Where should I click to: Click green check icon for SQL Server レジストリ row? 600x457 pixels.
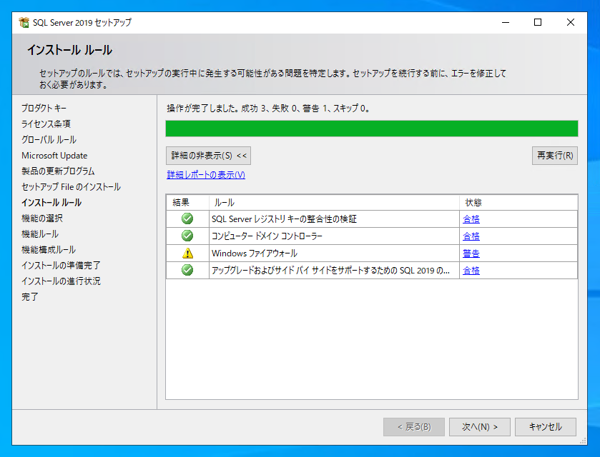[x=187, y=219]
